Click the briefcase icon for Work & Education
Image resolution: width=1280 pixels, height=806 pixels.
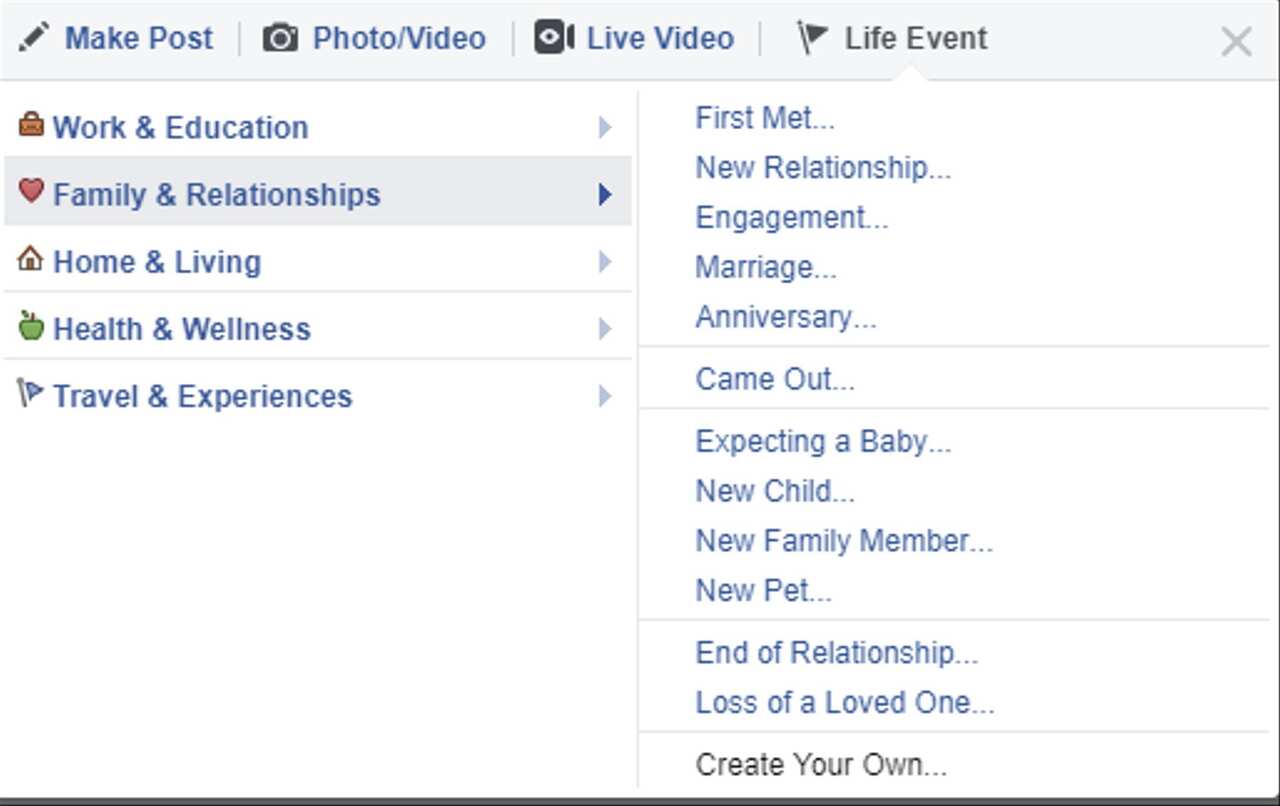(31, 125)
